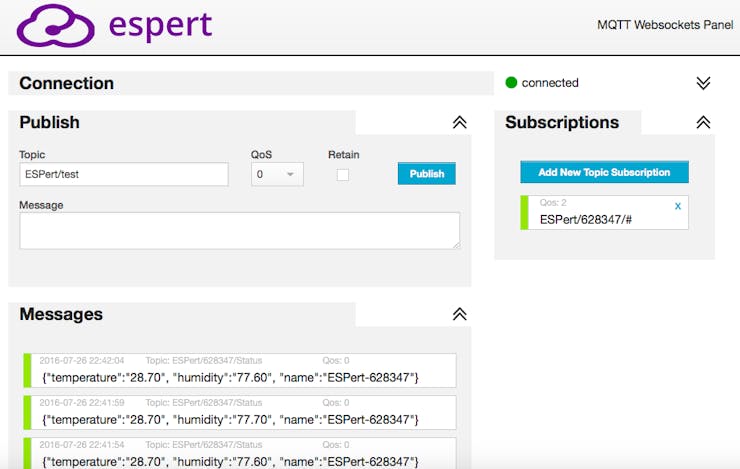740x469 pixels.
Task: Collapse the Publish panel
Action: [x=459, y=122]
